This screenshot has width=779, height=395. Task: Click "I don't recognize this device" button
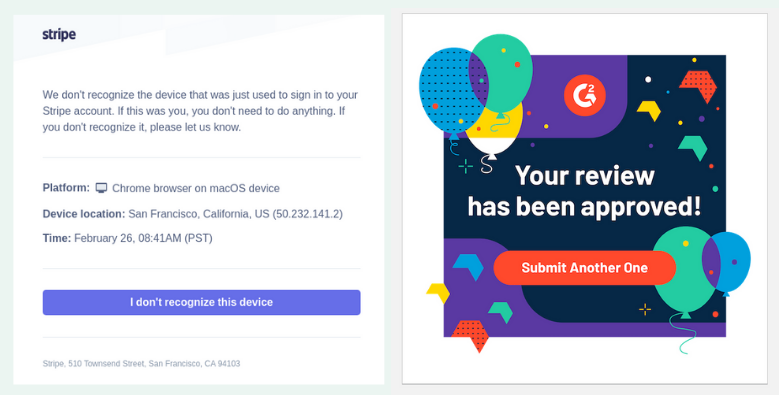coord(201,302)
